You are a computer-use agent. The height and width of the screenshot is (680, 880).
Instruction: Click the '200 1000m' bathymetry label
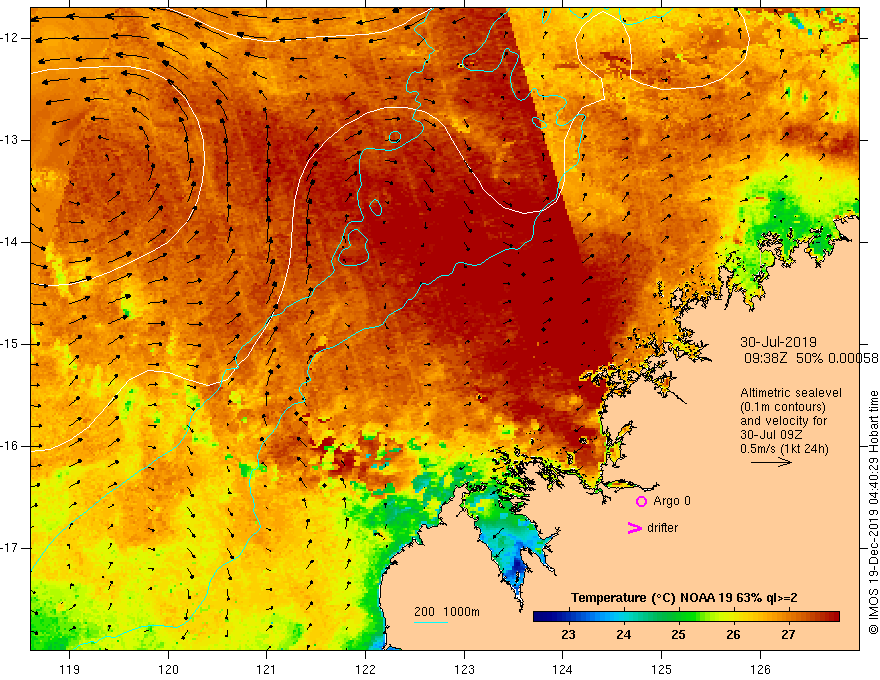click(447, 612)
